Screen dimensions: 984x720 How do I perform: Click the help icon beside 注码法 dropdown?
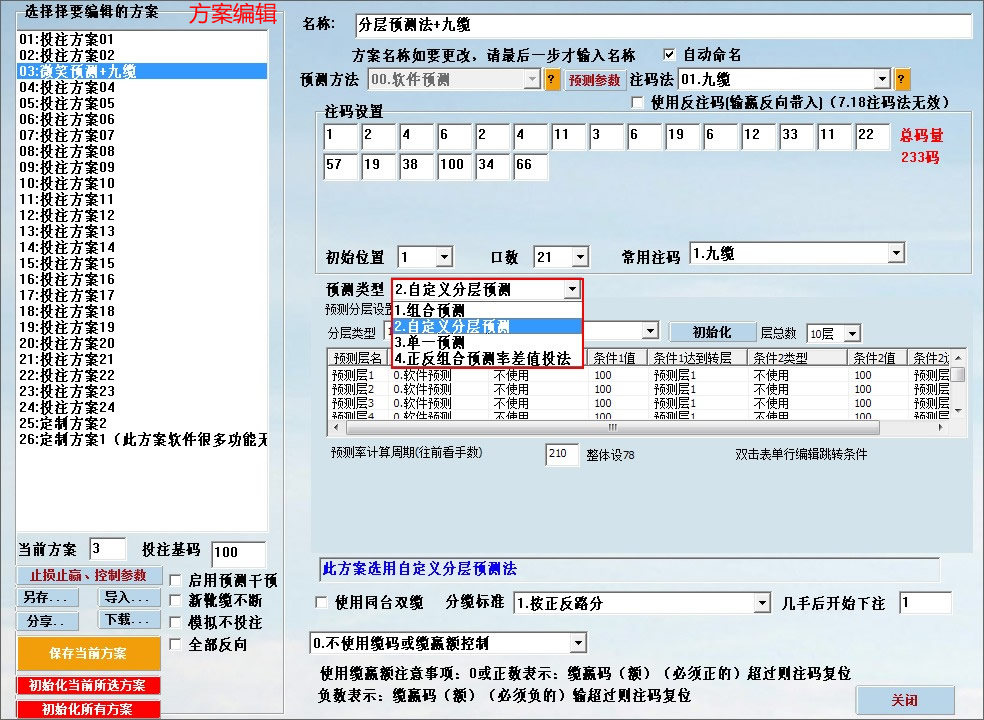pos(903,79)
